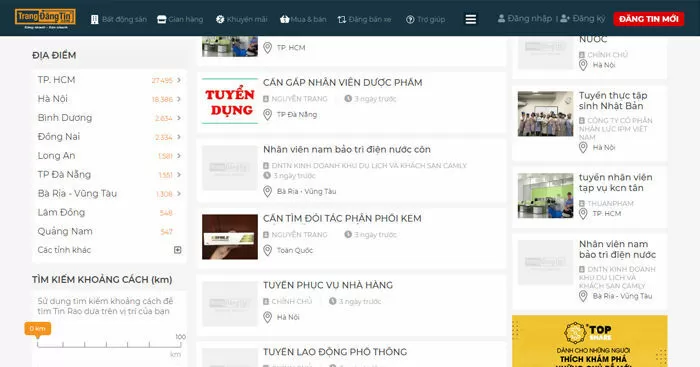Click placeholder thumbnail of TUYỂN PHỤC VỤ NHÀ HÀNG
This screenshot has height=367, width=700.
pos(230,304)
